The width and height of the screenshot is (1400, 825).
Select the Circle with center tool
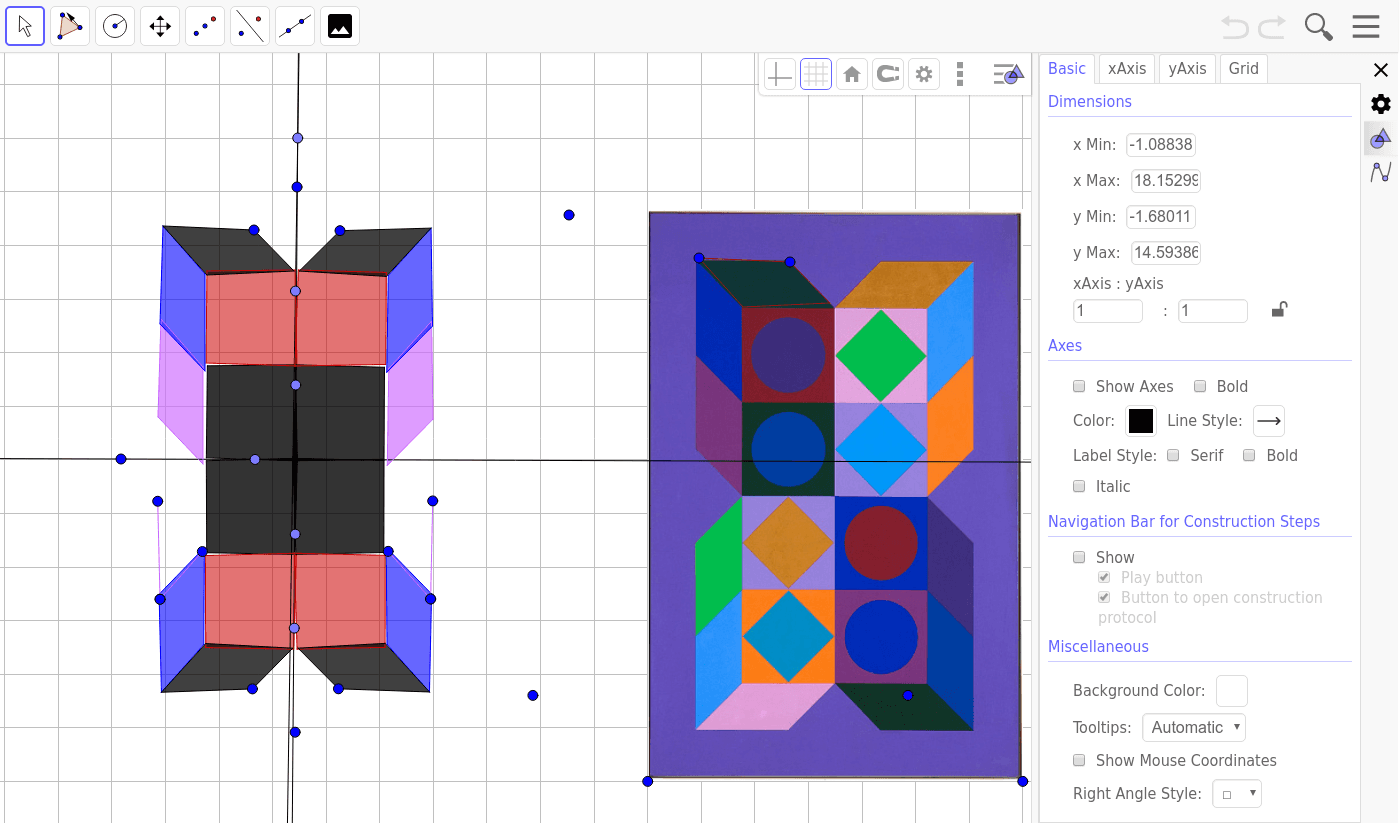(x=115, y=26)
